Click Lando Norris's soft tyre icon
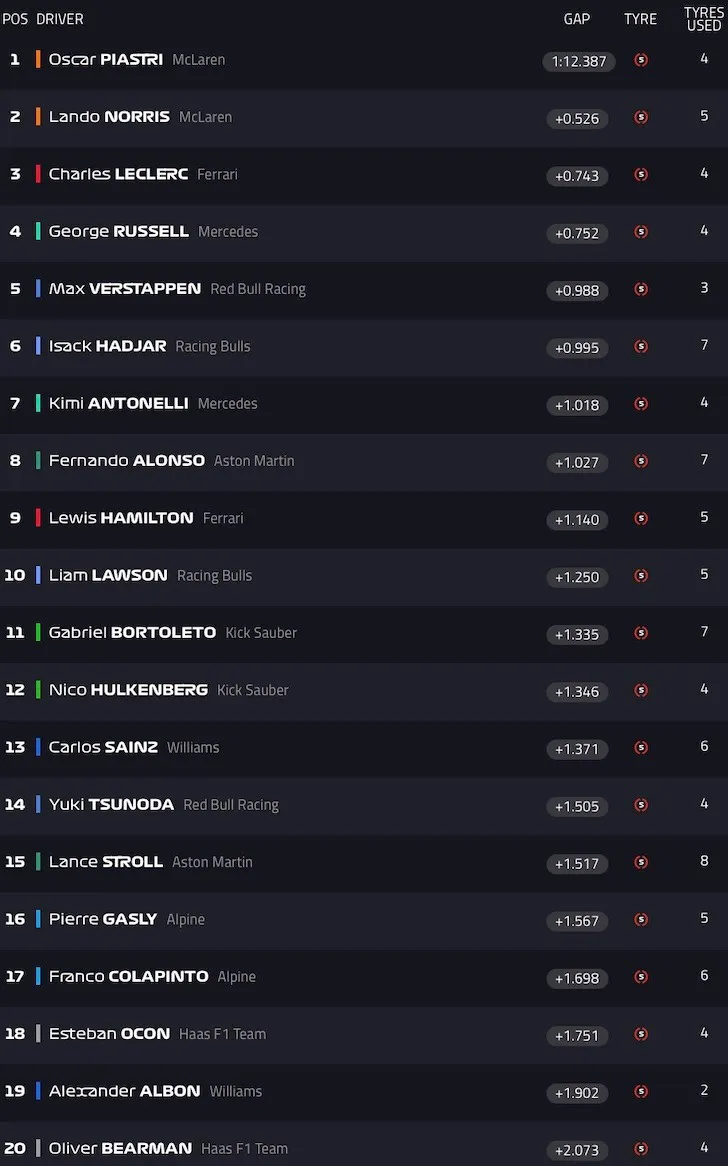This screenshot has height=1166, width=728. tap(641, 117)
